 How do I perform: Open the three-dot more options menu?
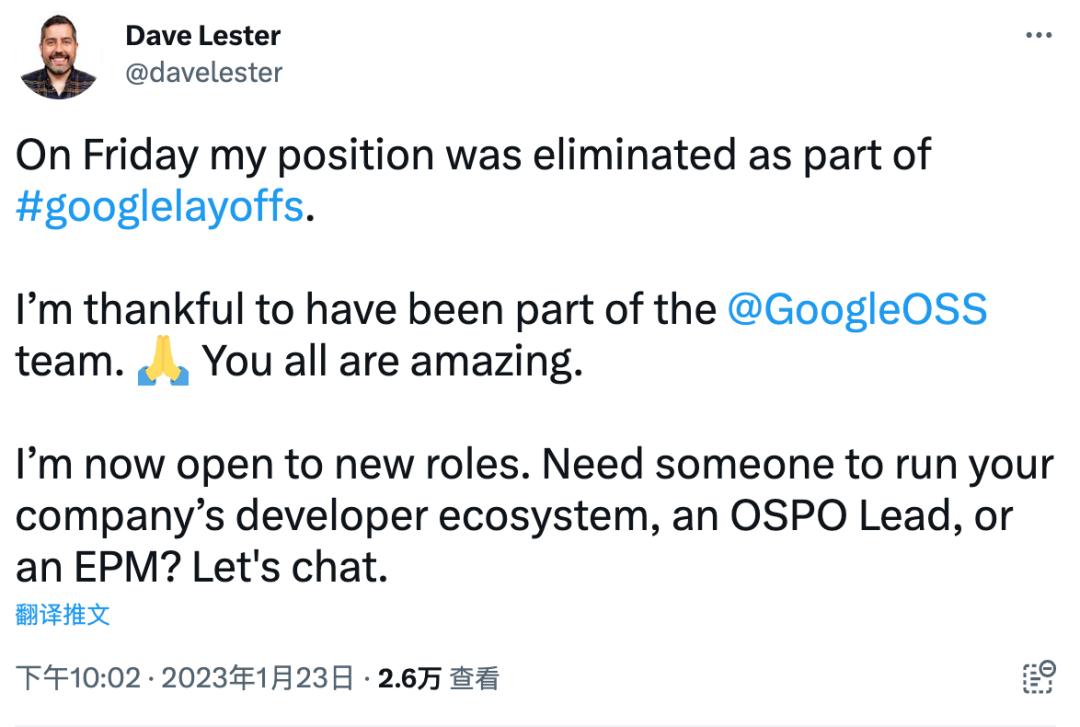click(x=1039, y=36)
